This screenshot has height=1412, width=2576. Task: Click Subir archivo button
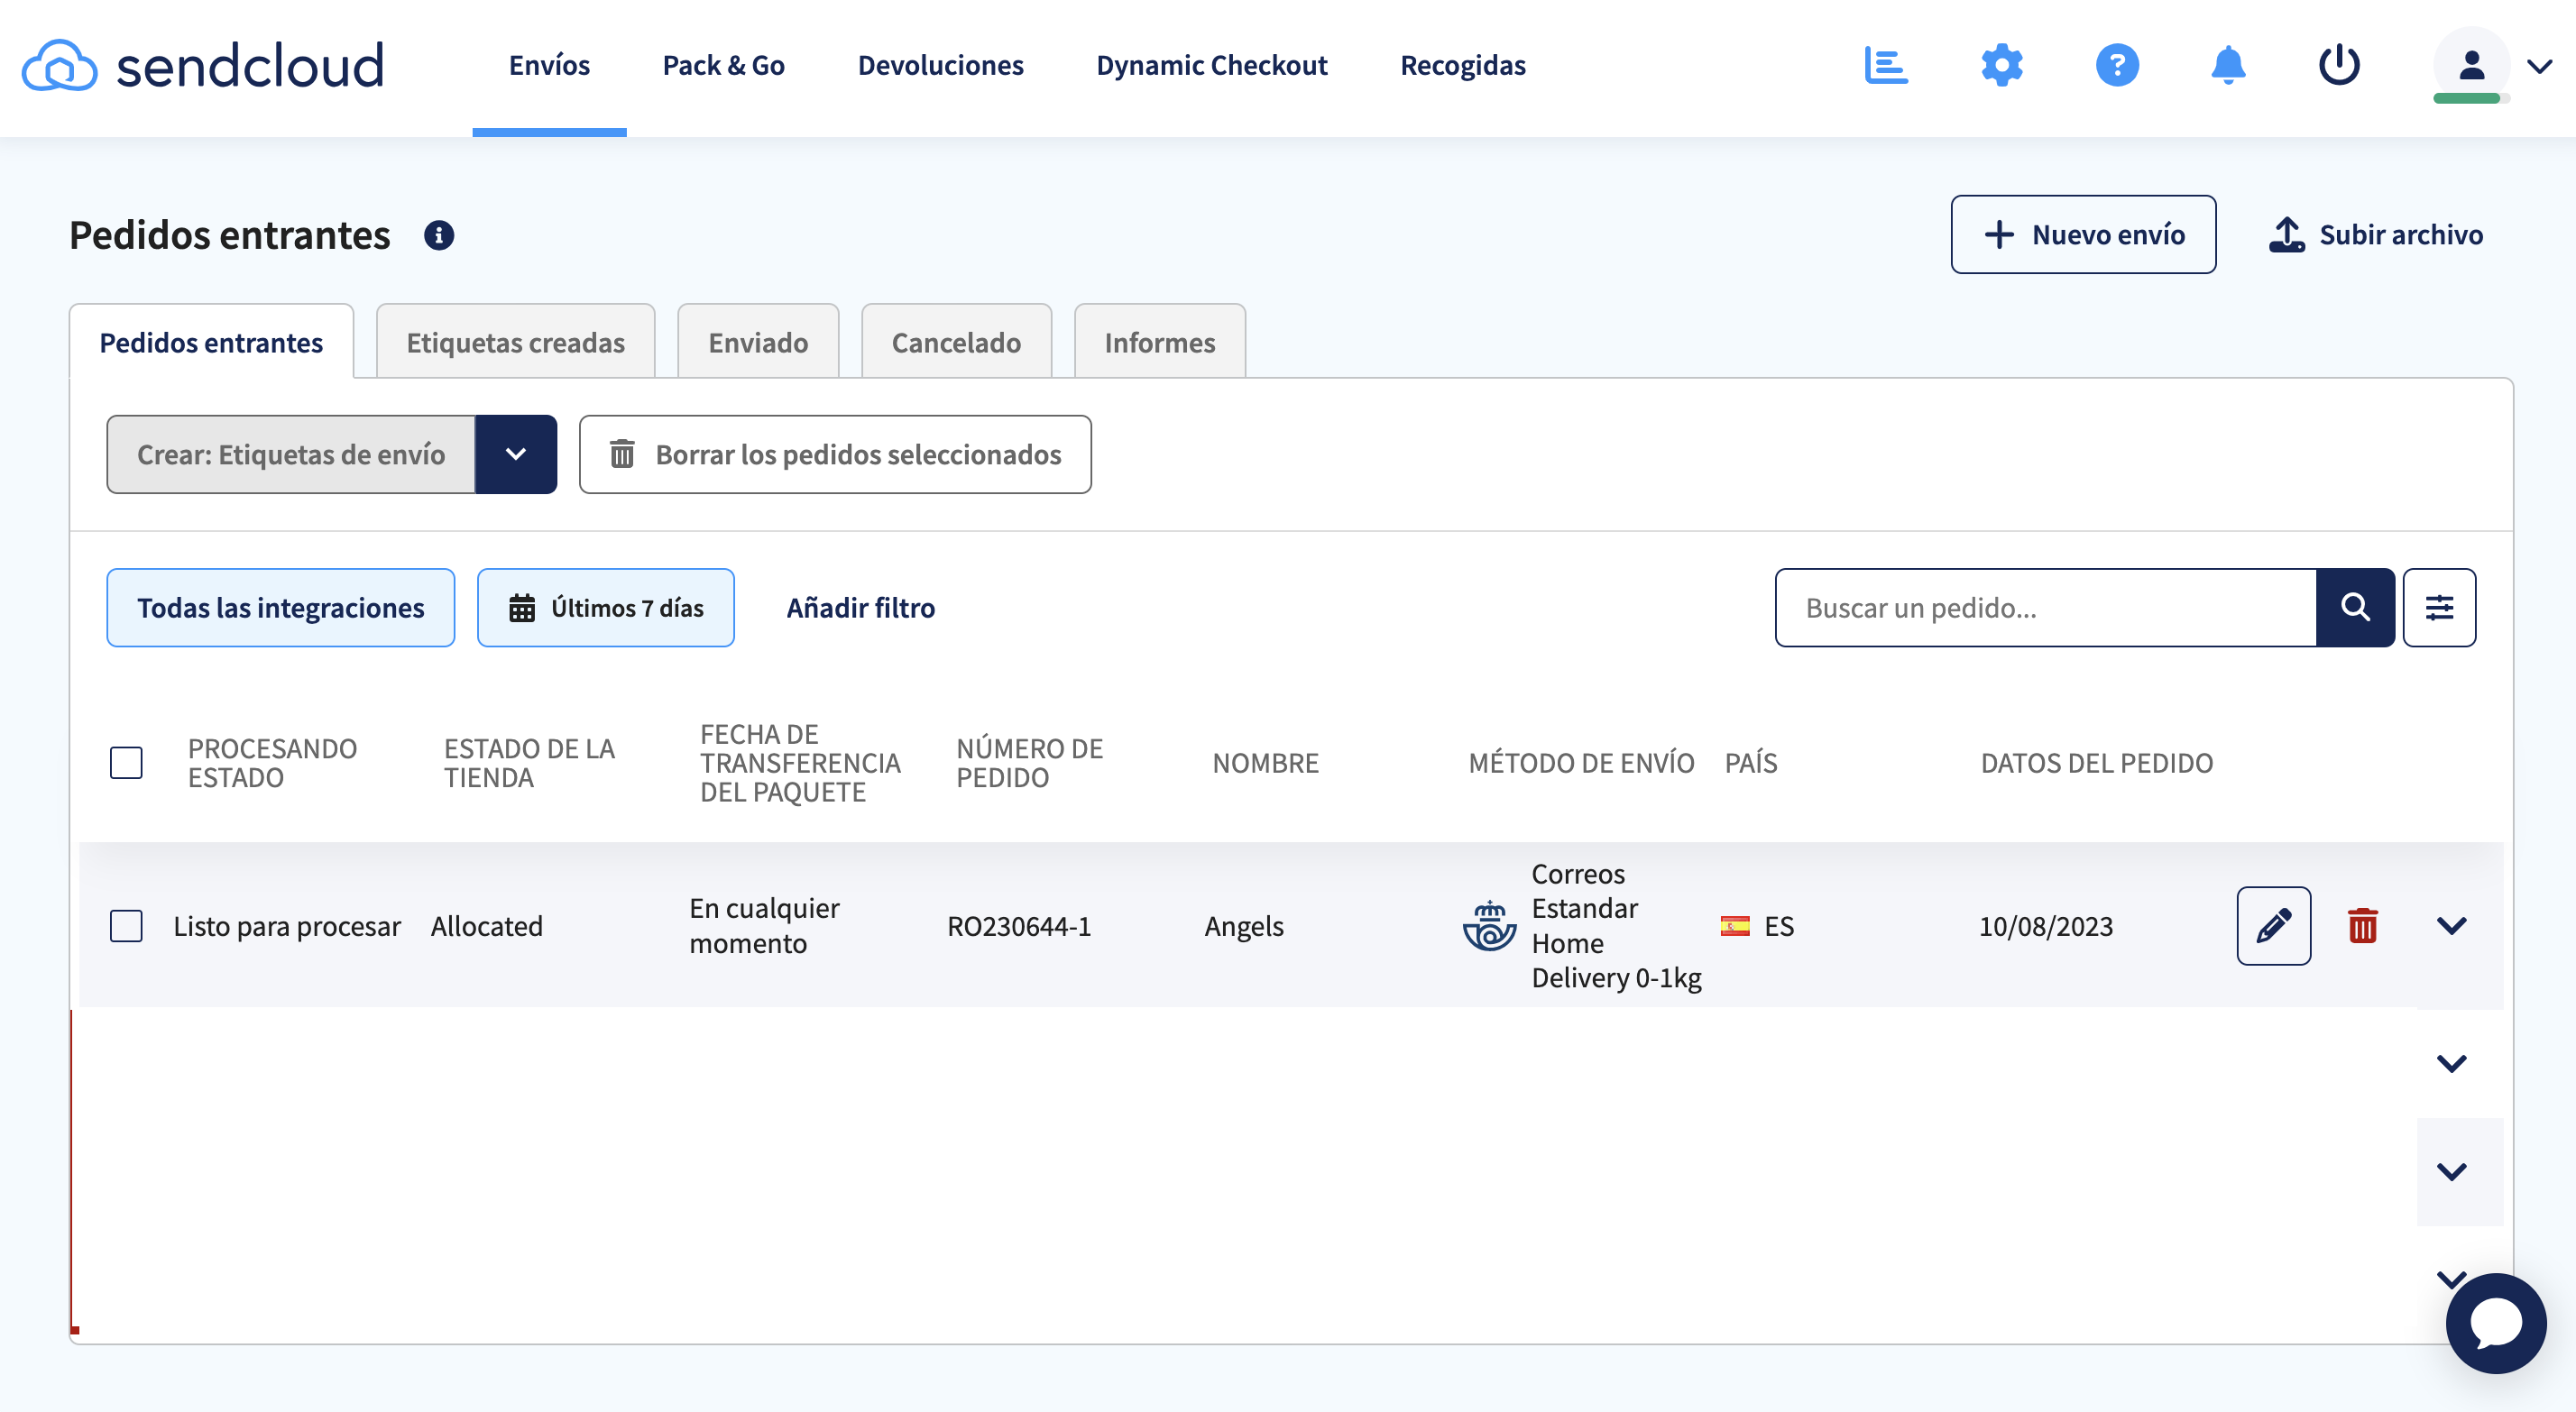(x=2375, y=234)
